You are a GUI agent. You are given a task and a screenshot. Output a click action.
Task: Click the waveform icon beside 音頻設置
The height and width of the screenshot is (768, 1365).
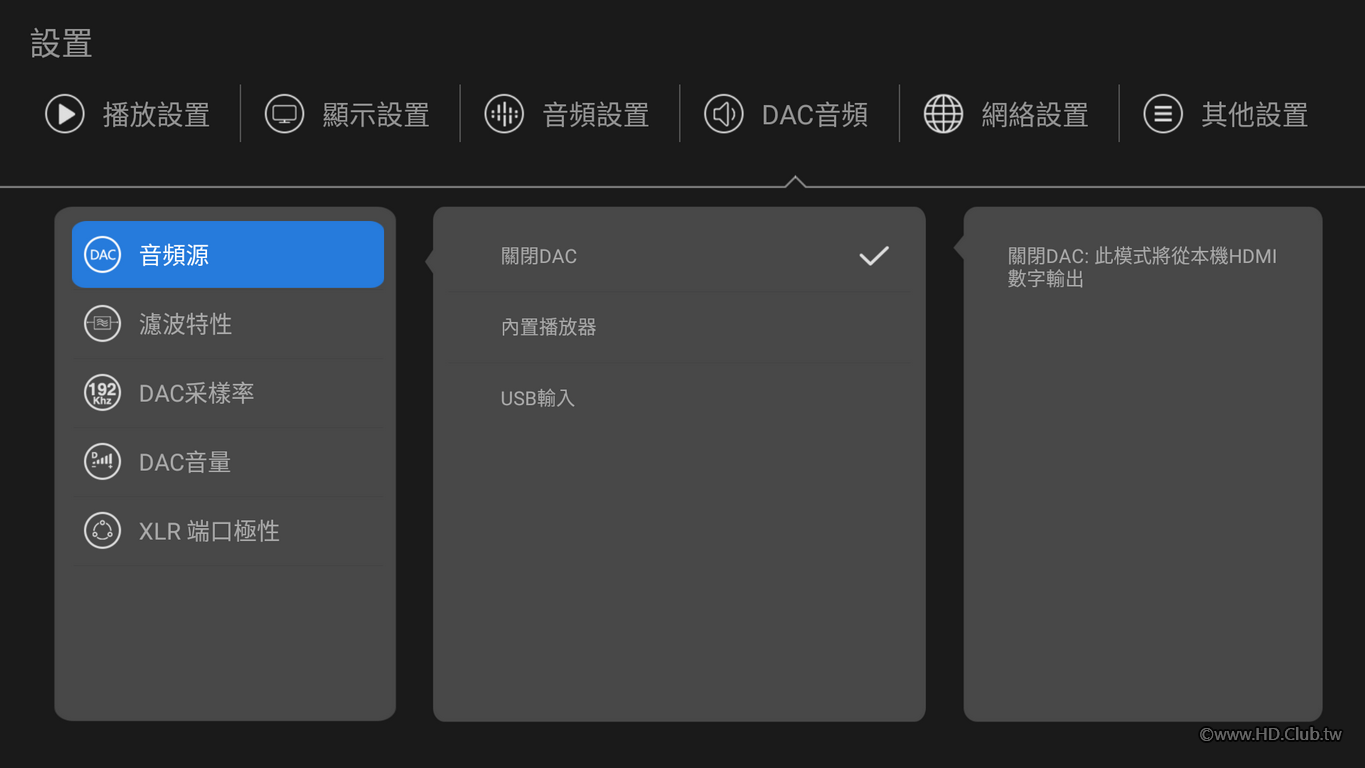[x=504, y=114]
